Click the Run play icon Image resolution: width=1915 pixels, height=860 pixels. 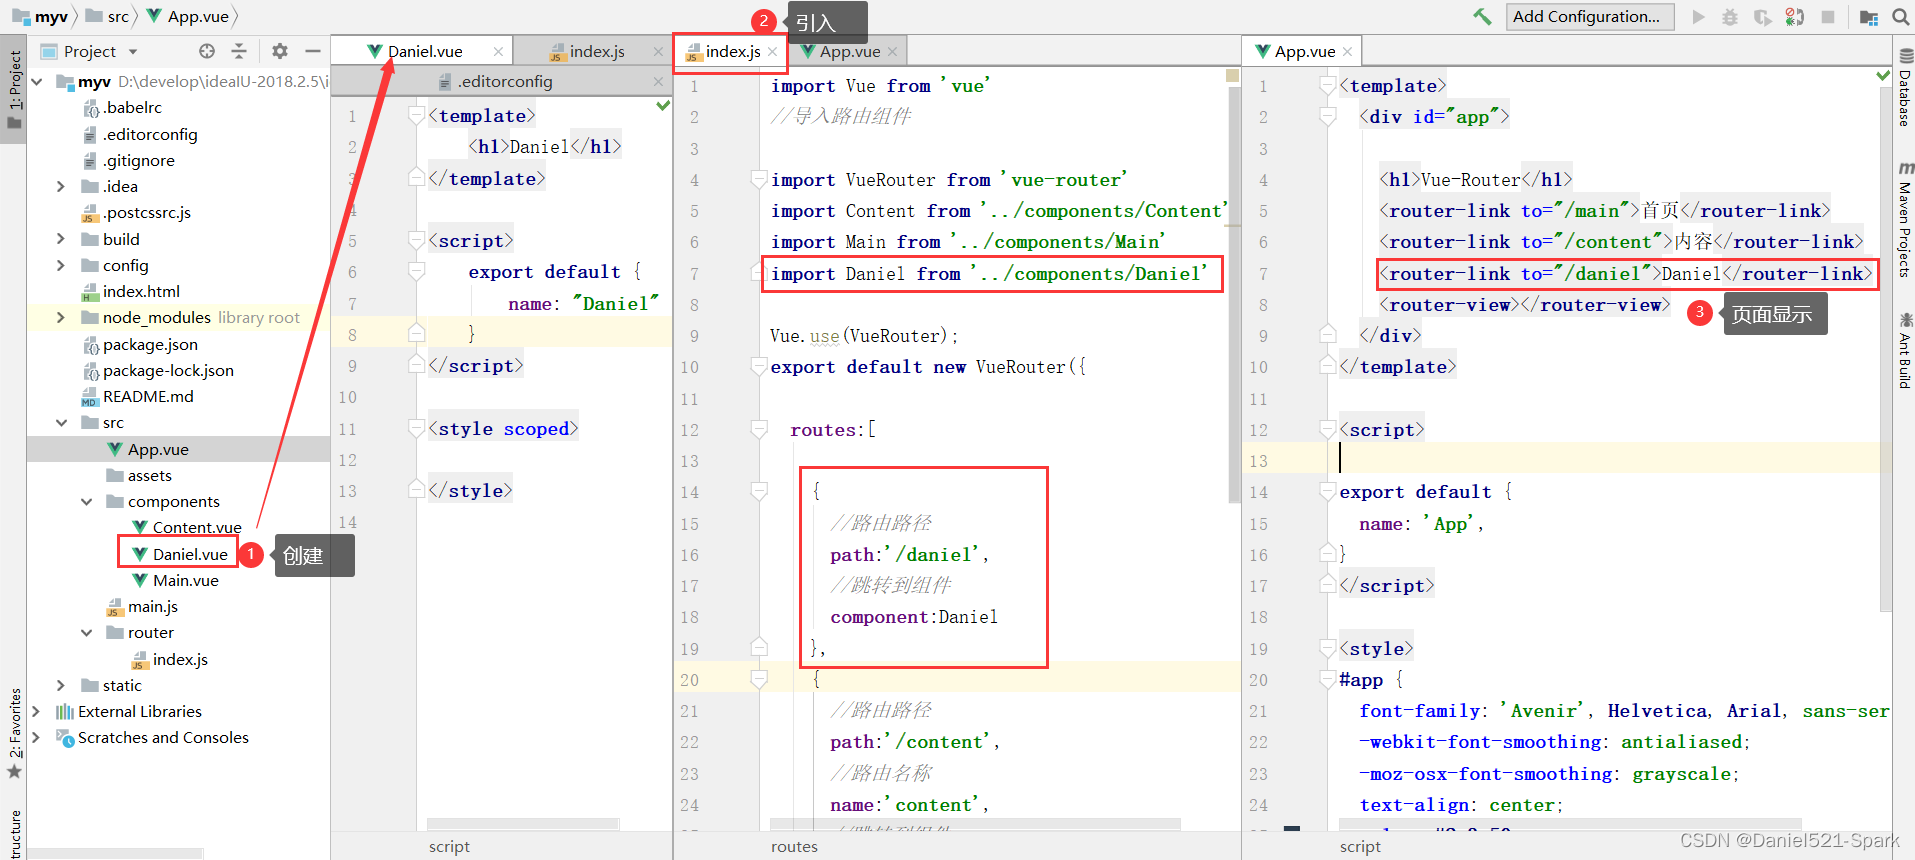click(1698, 17)
